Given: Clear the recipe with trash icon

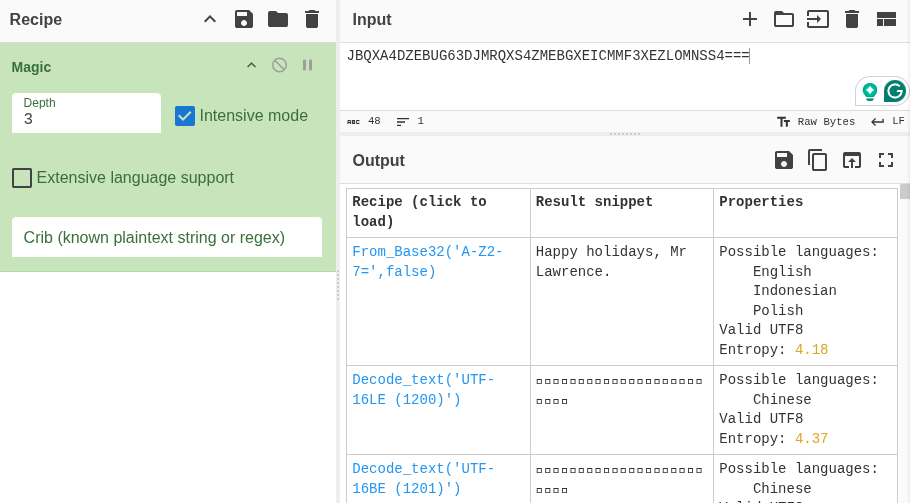Looking at the screenshot, I should tap(312, 19).
